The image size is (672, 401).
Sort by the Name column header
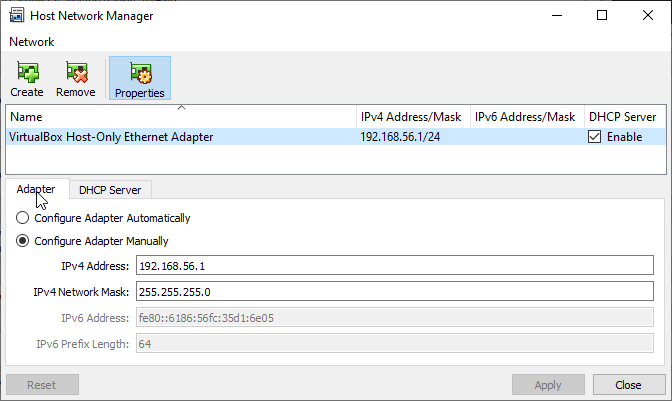(x=181, y=117)
